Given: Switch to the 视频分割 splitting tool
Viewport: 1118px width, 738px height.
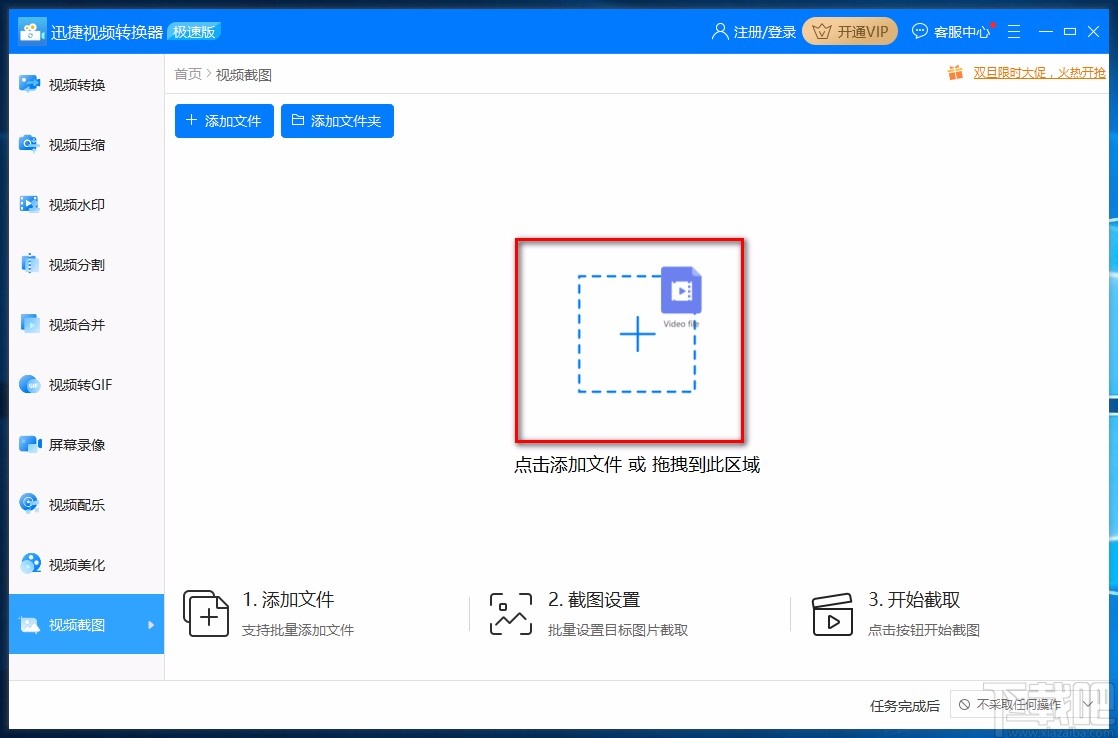Looking at the screenshot, I should 70,264.
